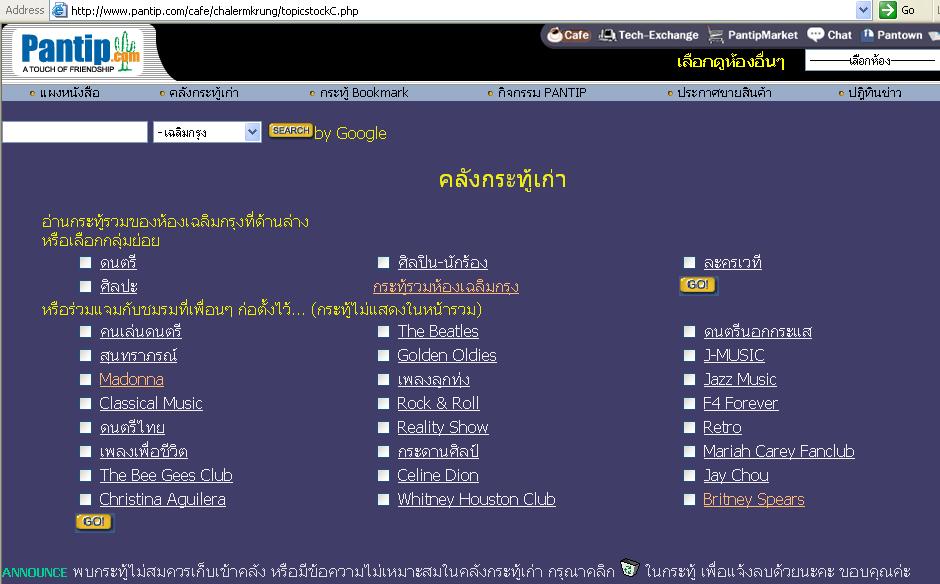This screenshot has height=584, width=940.
Task: Open the คนเล่นดนตรี link
Action: tap(140, 332)
